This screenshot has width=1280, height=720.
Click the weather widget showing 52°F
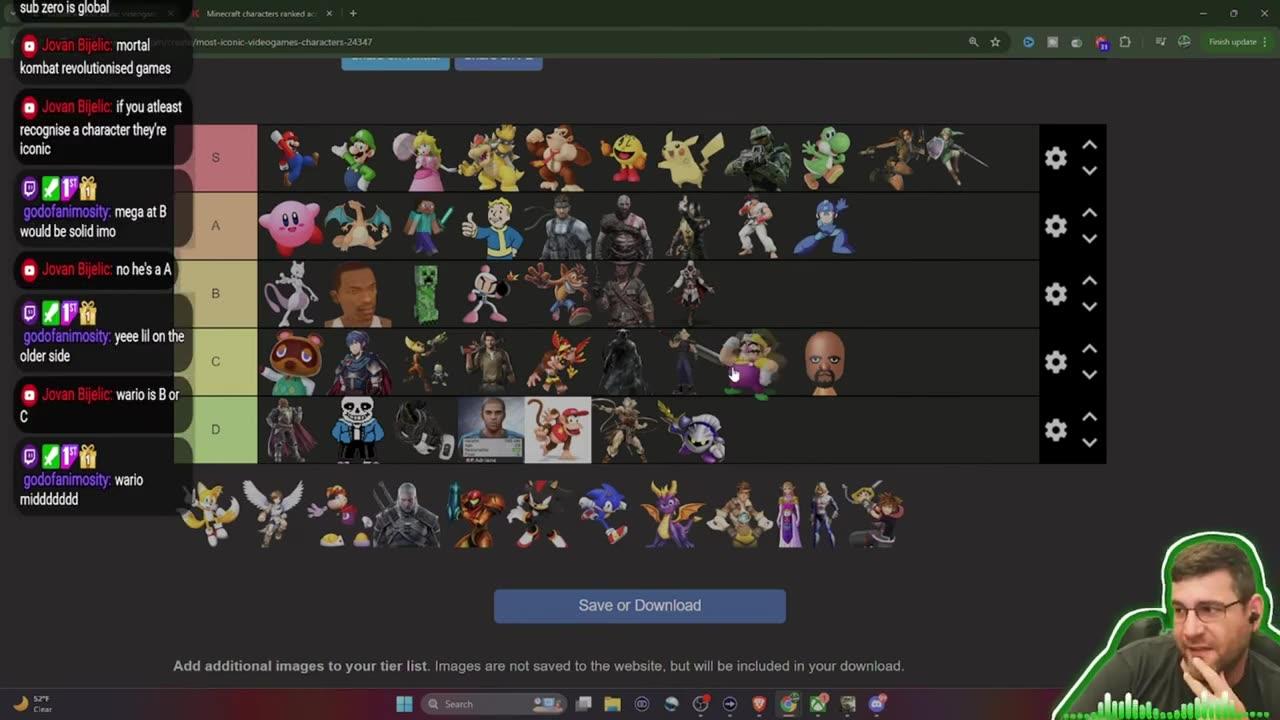[x=36, y=704]
